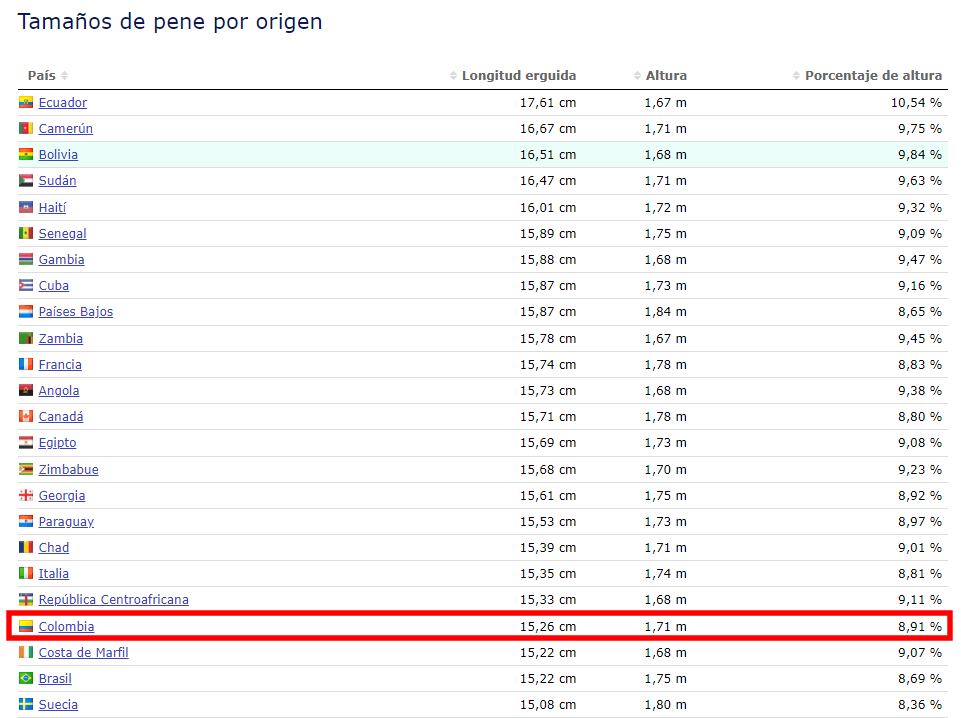Click the Canadá flag icon
This screenshot has width=961, height=718.
point(26,417)
